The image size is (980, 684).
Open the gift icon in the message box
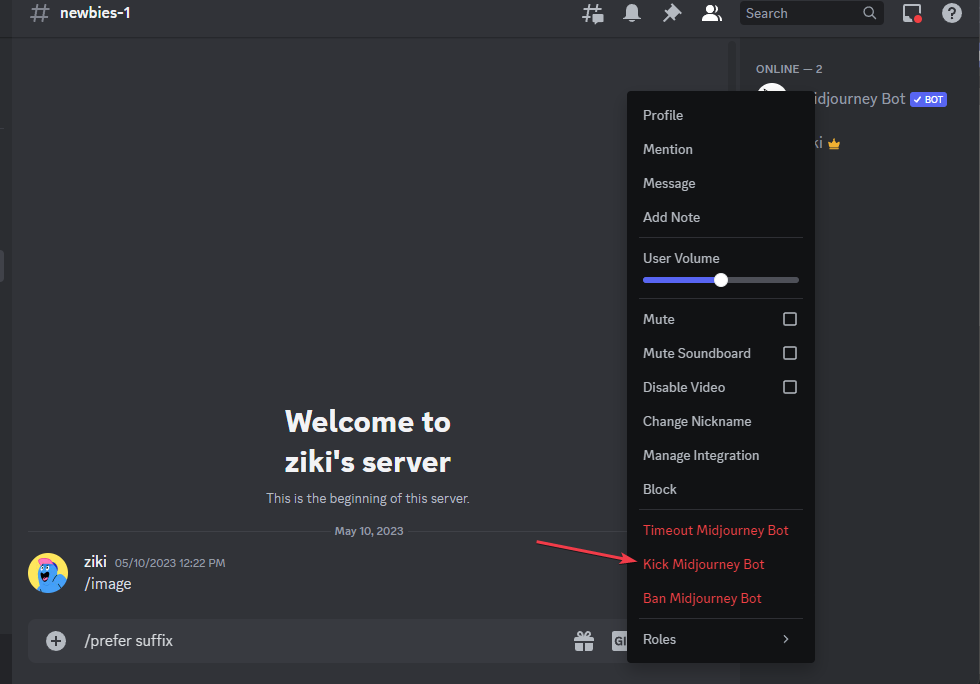tap(584, 641)
